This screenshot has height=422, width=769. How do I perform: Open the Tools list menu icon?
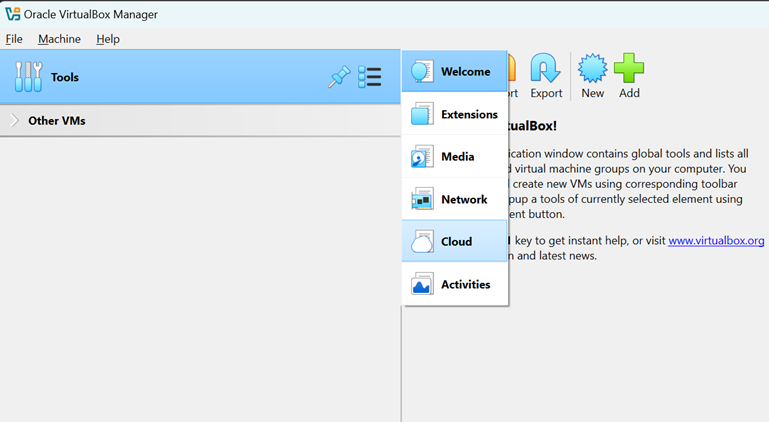[x=369, y=77]
